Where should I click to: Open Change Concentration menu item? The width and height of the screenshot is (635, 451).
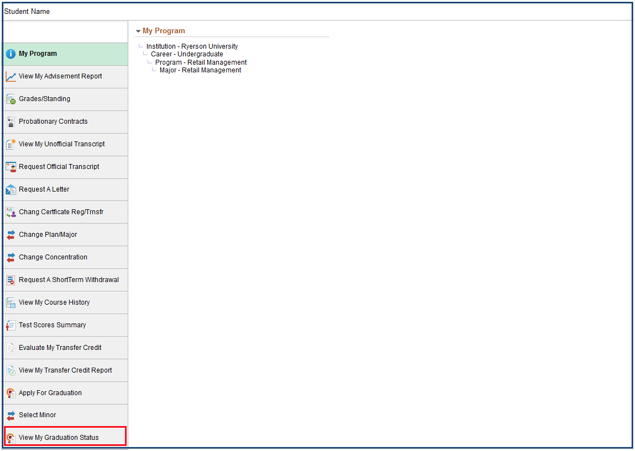coord(53,257)
